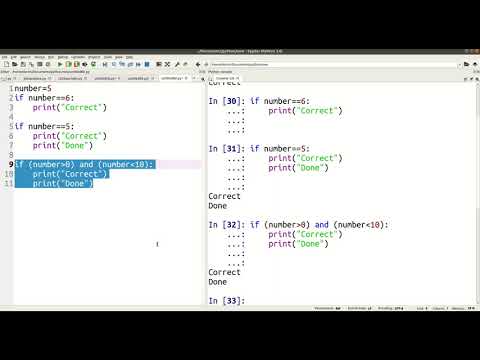Open the Tools menu
480x360 pixels.
(x=108, y=57)
